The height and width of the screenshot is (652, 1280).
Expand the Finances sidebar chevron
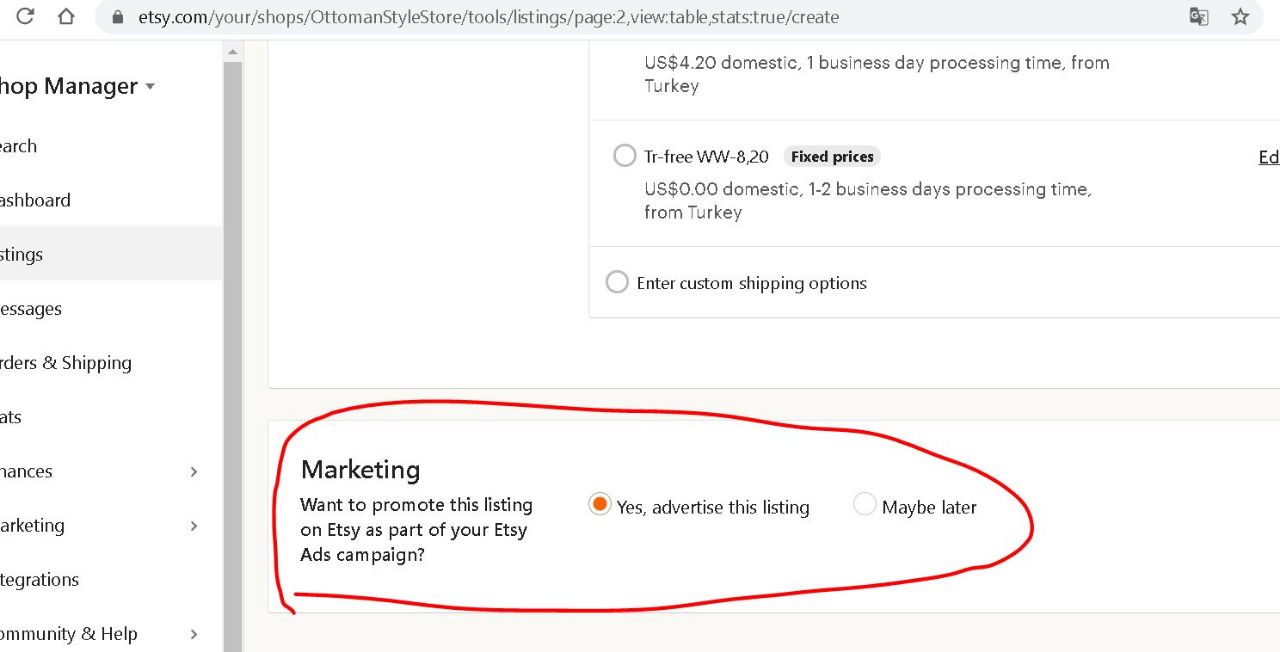click(x=194, y=472)
